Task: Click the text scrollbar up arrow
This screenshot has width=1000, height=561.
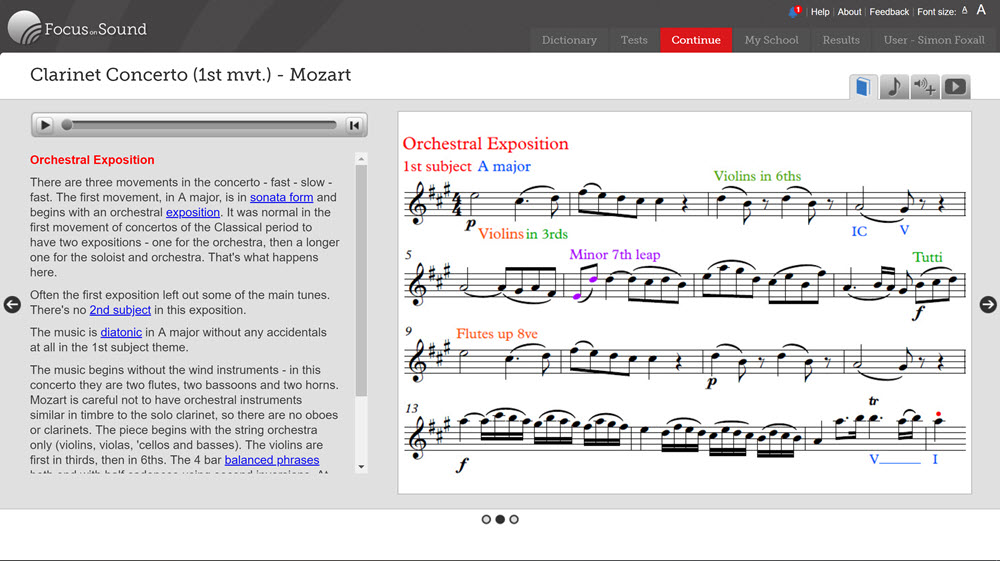Action: coord(362,159)
